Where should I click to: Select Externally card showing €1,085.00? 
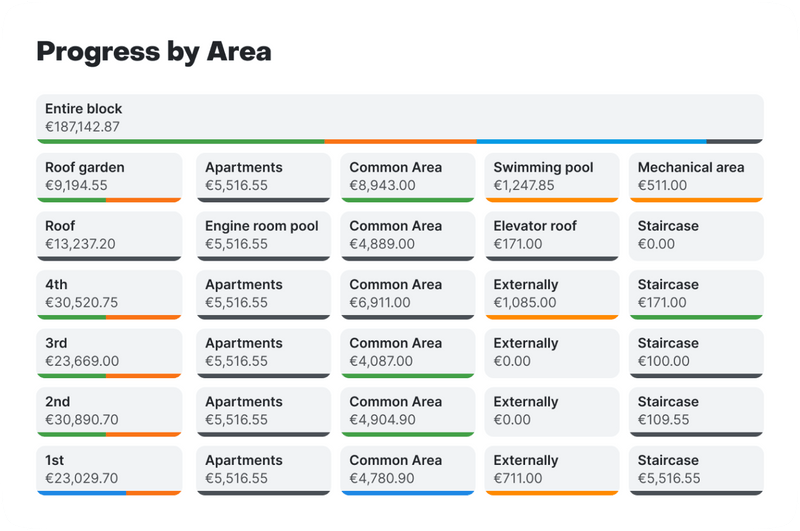551,294
